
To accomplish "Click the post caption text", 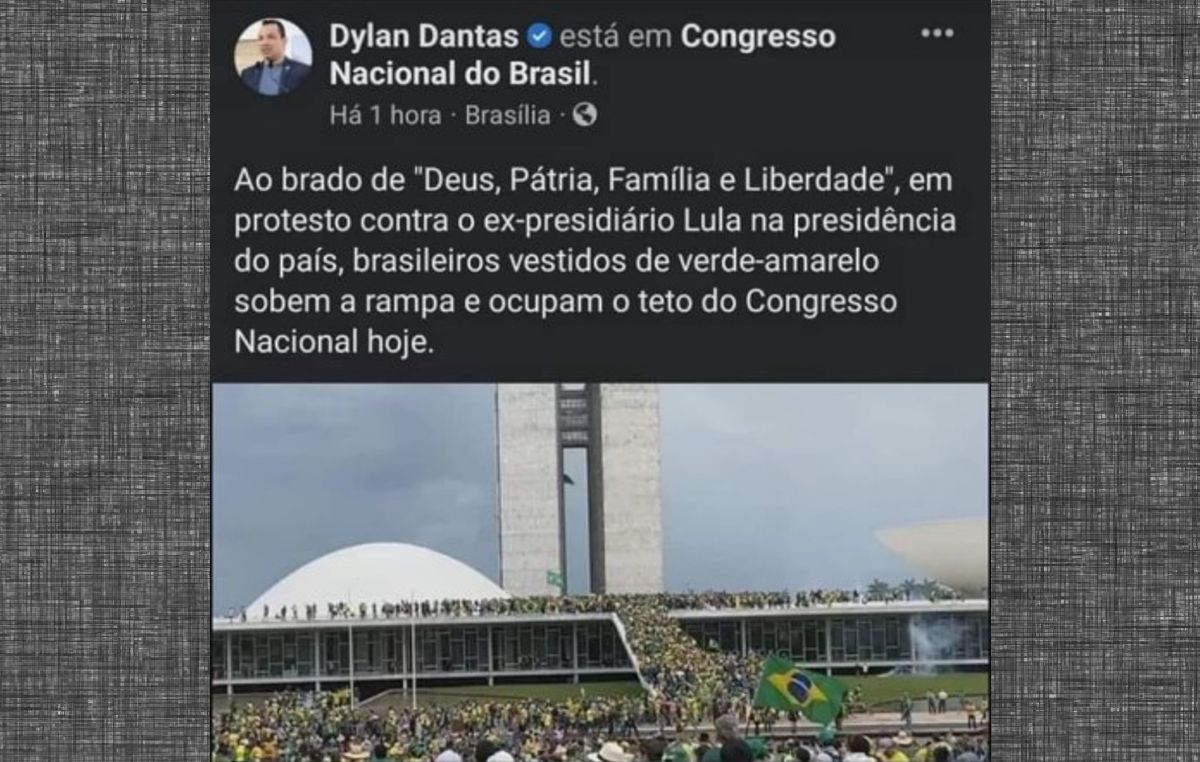I will tap(595, 263).
